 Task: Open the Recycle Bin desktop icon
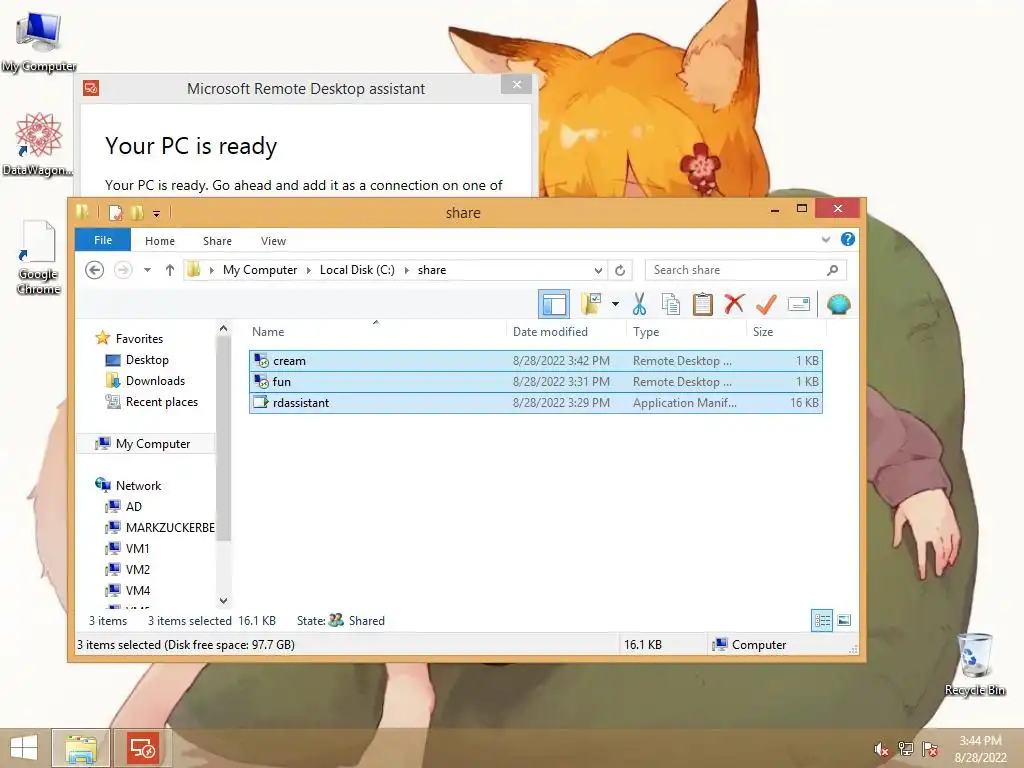[975, 664]
